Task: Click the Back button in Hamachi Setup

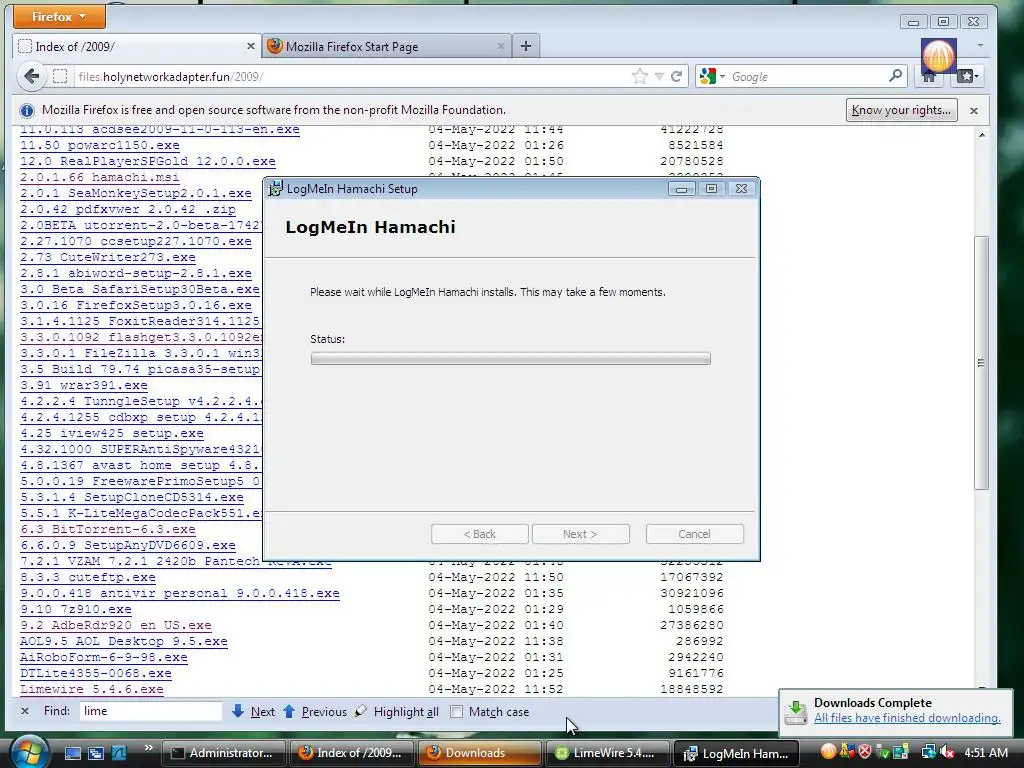Action: pyautogui.click(x=479, y=534)
